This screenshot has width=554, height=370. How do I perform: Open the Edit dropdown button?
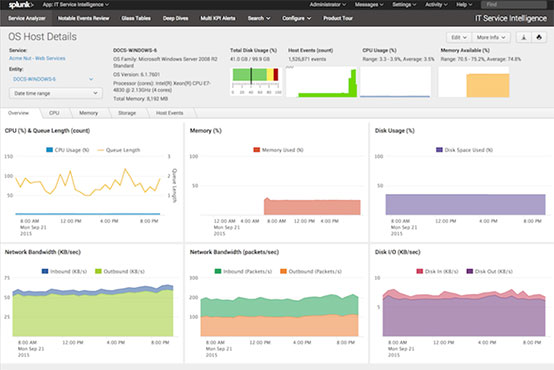pos(459,37)
